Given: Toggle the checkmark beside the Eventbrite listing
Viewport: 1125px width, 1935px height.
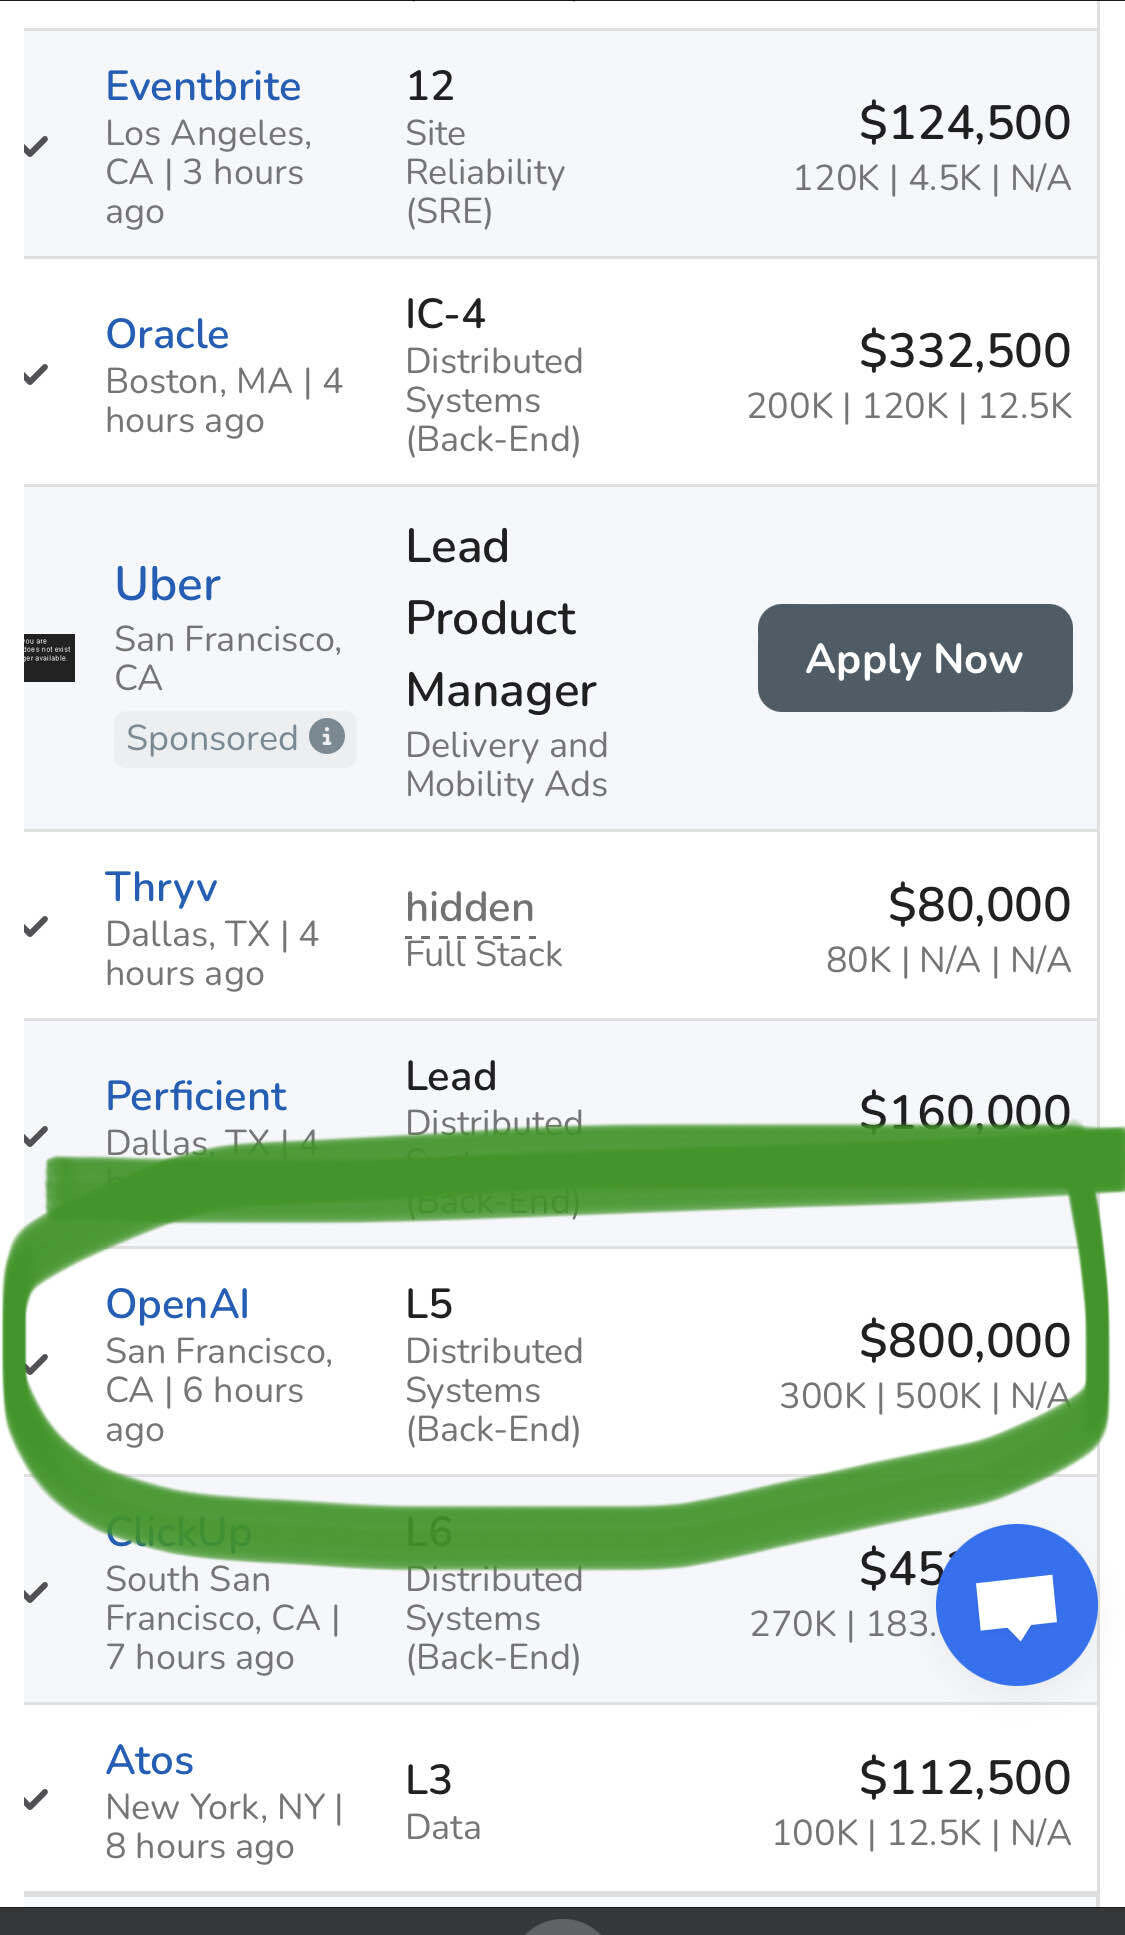Looking at the screenshot, I should coord(36,147).
